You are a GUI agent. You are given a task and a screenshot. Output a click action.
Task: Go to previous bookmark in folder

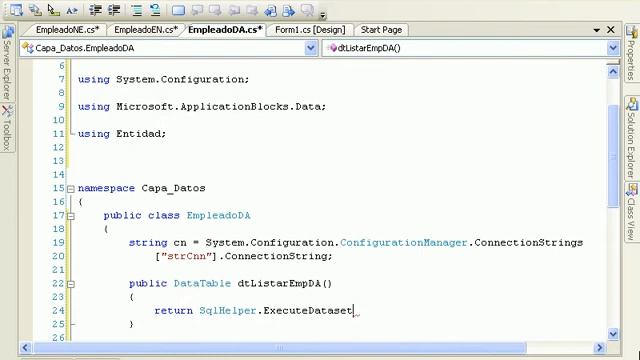pyautogui.click(x=234, y=10)
